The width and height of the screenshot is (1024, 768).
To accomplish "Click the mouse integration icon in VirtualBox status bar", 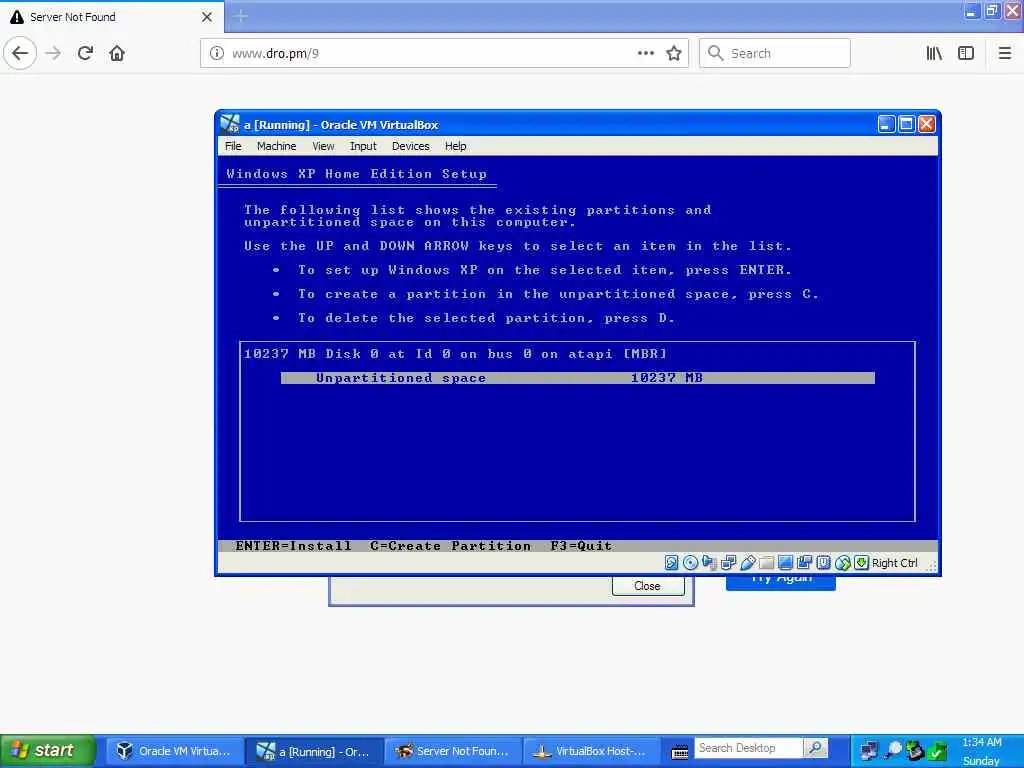I will point(843,563).
